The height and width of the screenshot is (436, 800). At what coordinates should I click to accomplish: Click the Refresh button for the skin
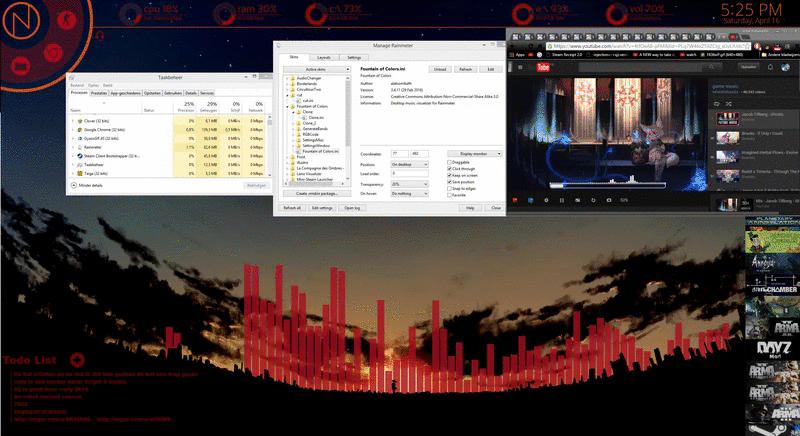coord(465,69)
